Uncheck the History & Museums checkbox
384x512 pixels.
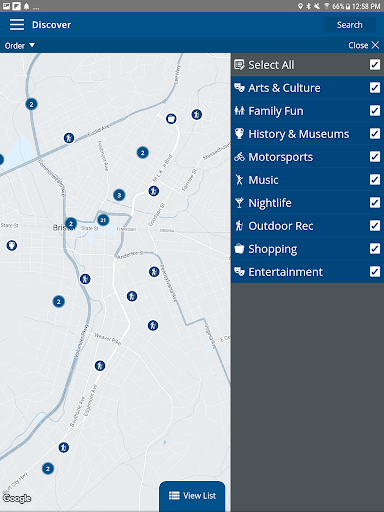[375, 134]
